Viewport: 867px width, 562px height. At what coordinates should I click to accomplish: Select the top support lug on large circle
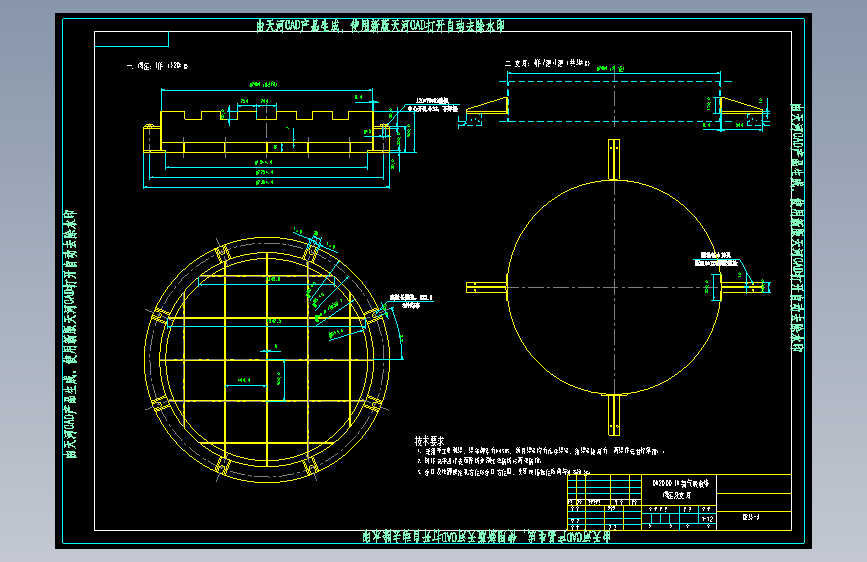[614, 159]
